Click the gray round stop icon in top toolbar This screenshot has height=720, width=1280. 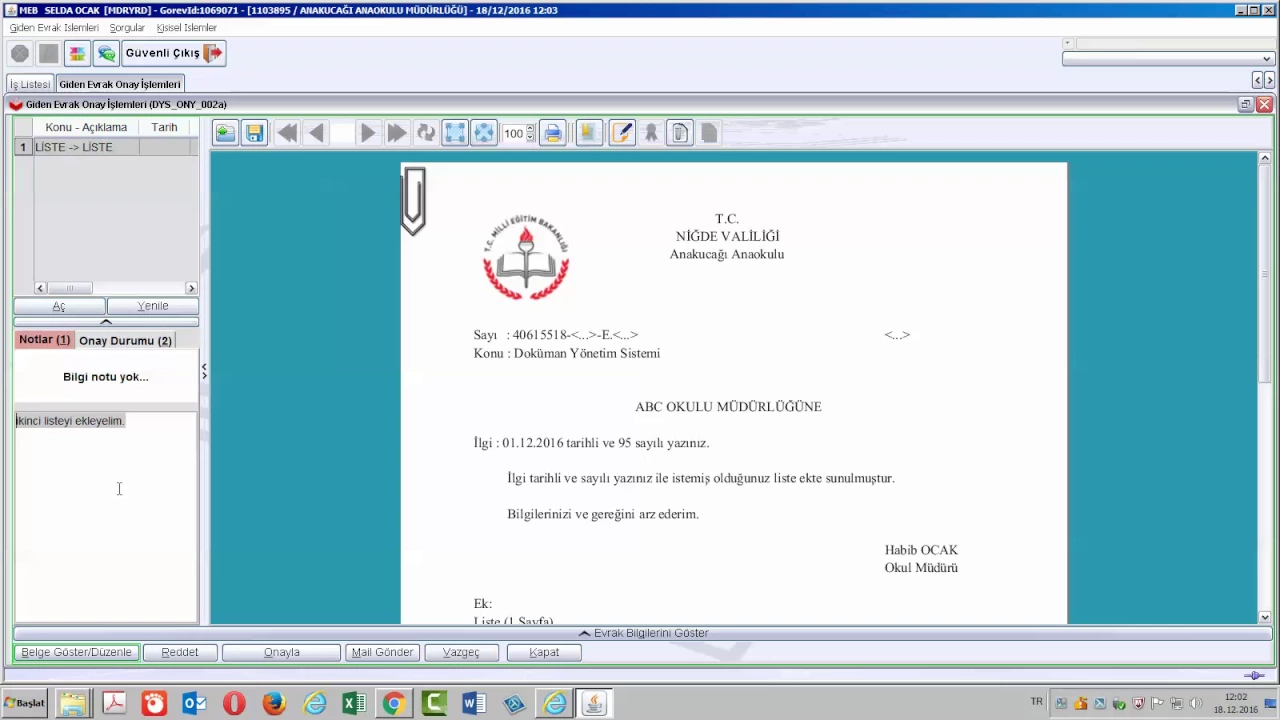click(20, 53)
